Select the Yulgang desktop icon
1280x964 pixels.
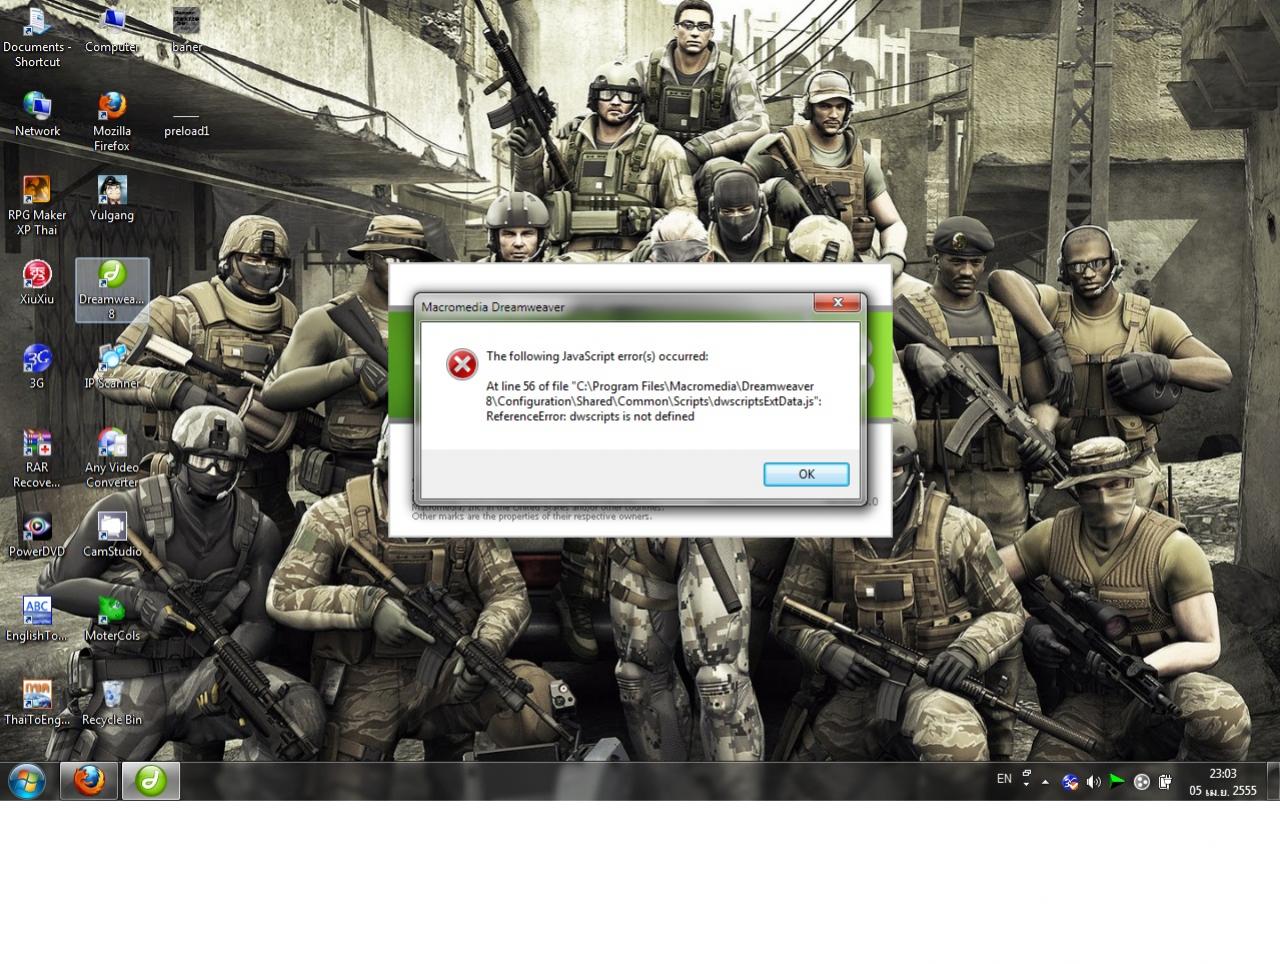point(112,198)
